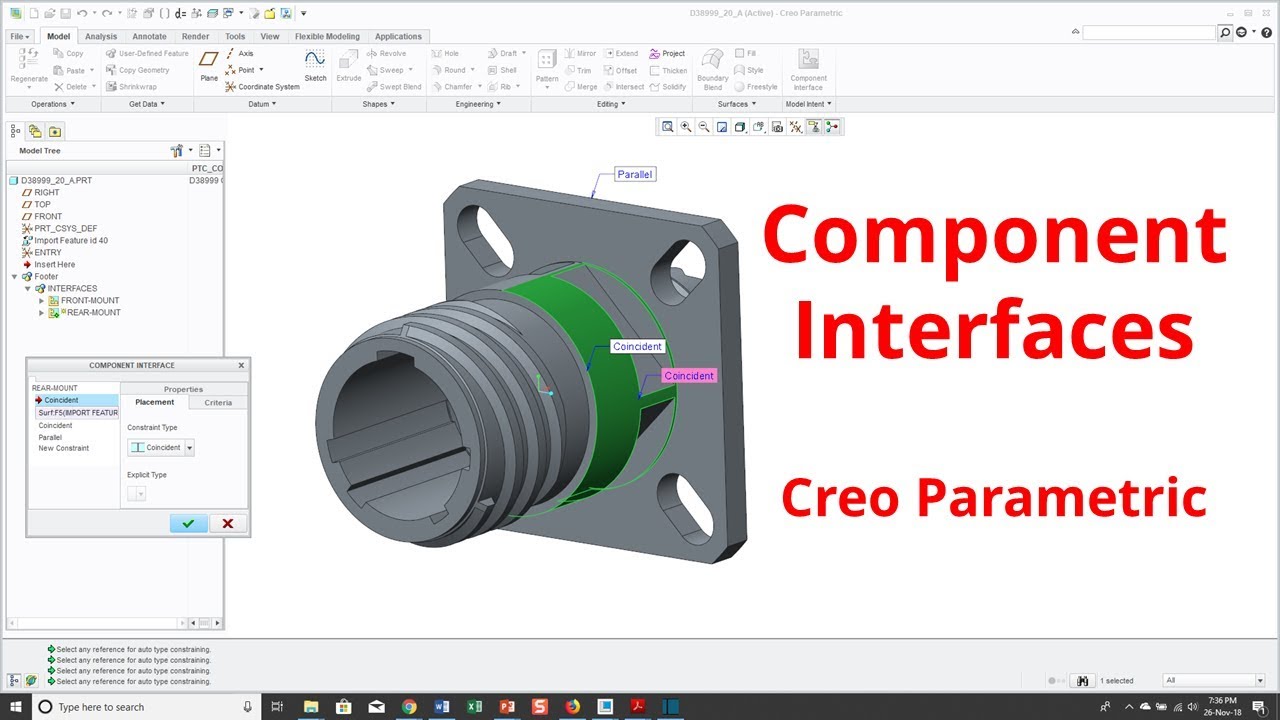1280x720 pixels.
Task: Open the Sketch tool
Action: point(315,65)
